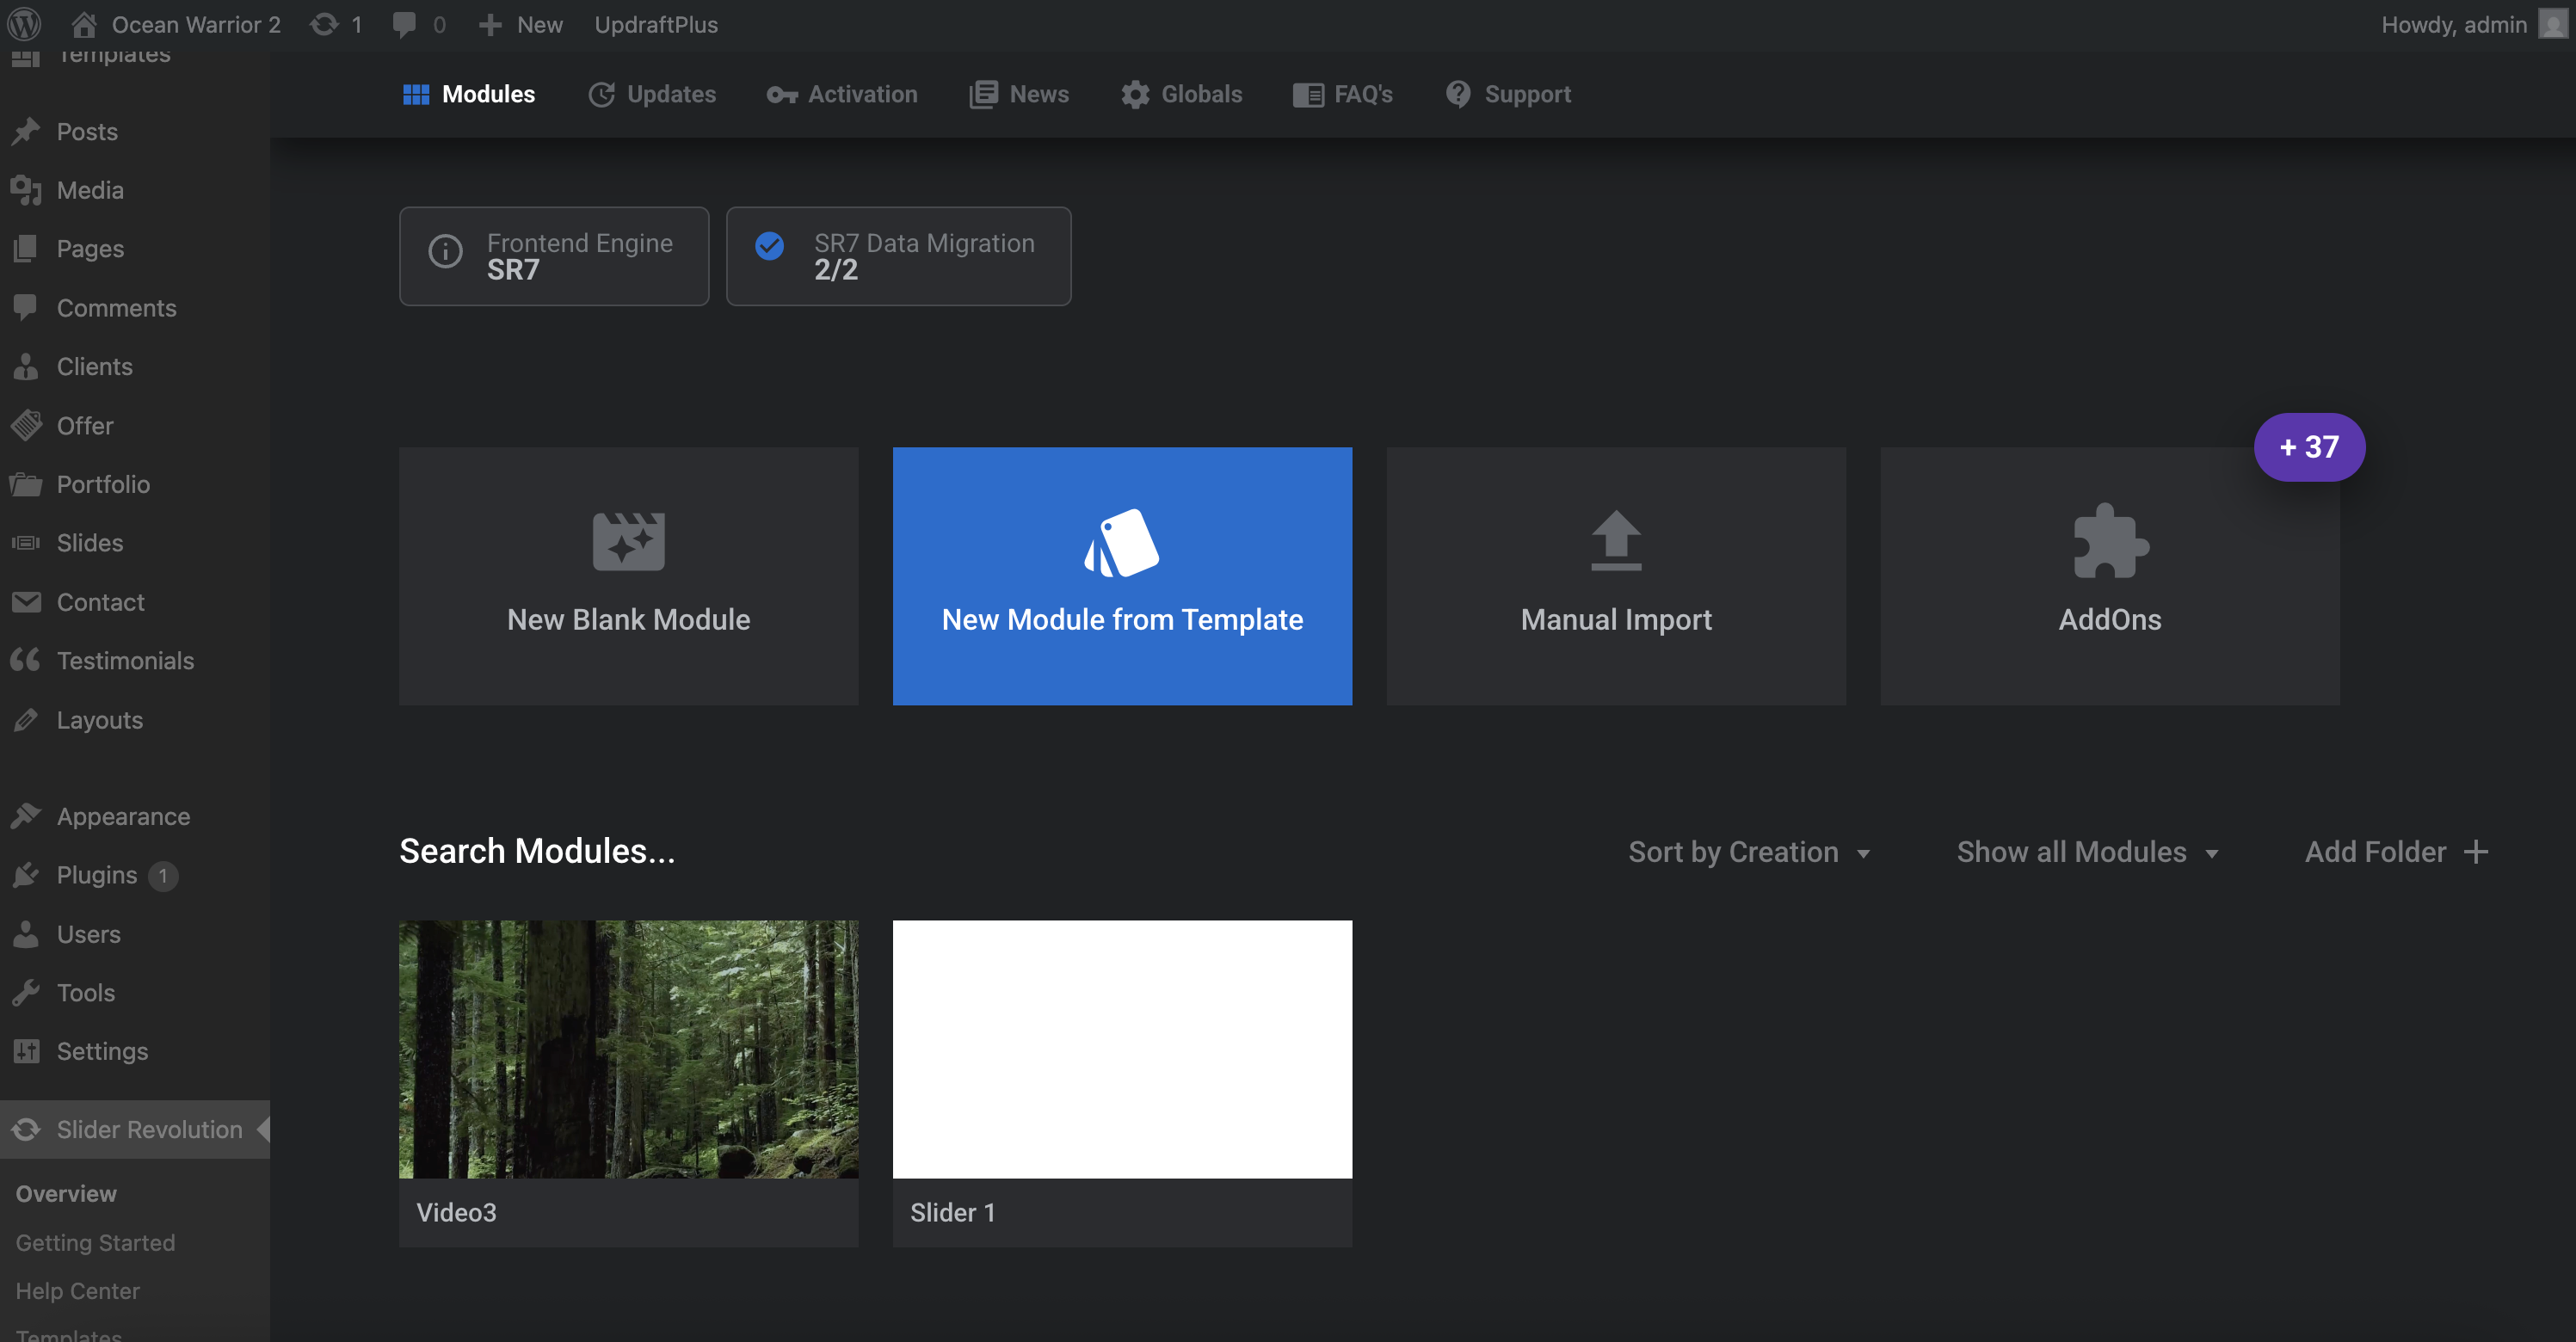Open the Activation tab
The width and height of the screenshot is (2576, 1342).
tap(842, 94)
